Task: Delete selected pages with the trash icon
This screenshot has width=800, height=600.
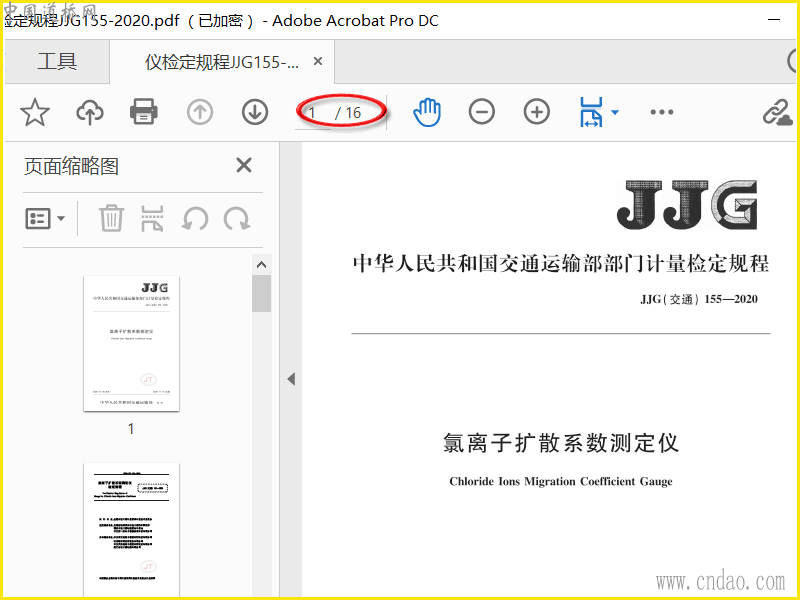Action: click(x=111, y=218)
